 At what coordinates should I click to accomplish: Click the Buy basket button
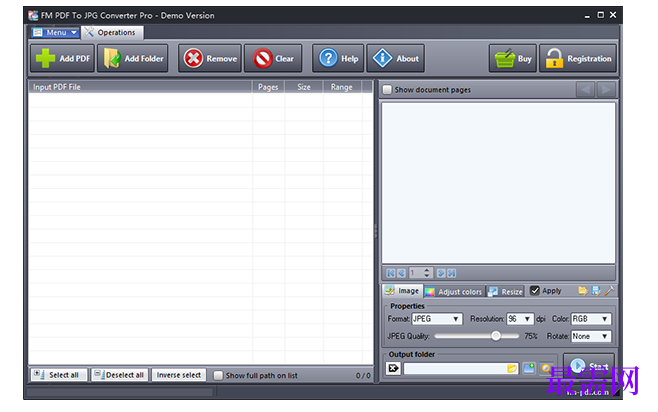513,58
